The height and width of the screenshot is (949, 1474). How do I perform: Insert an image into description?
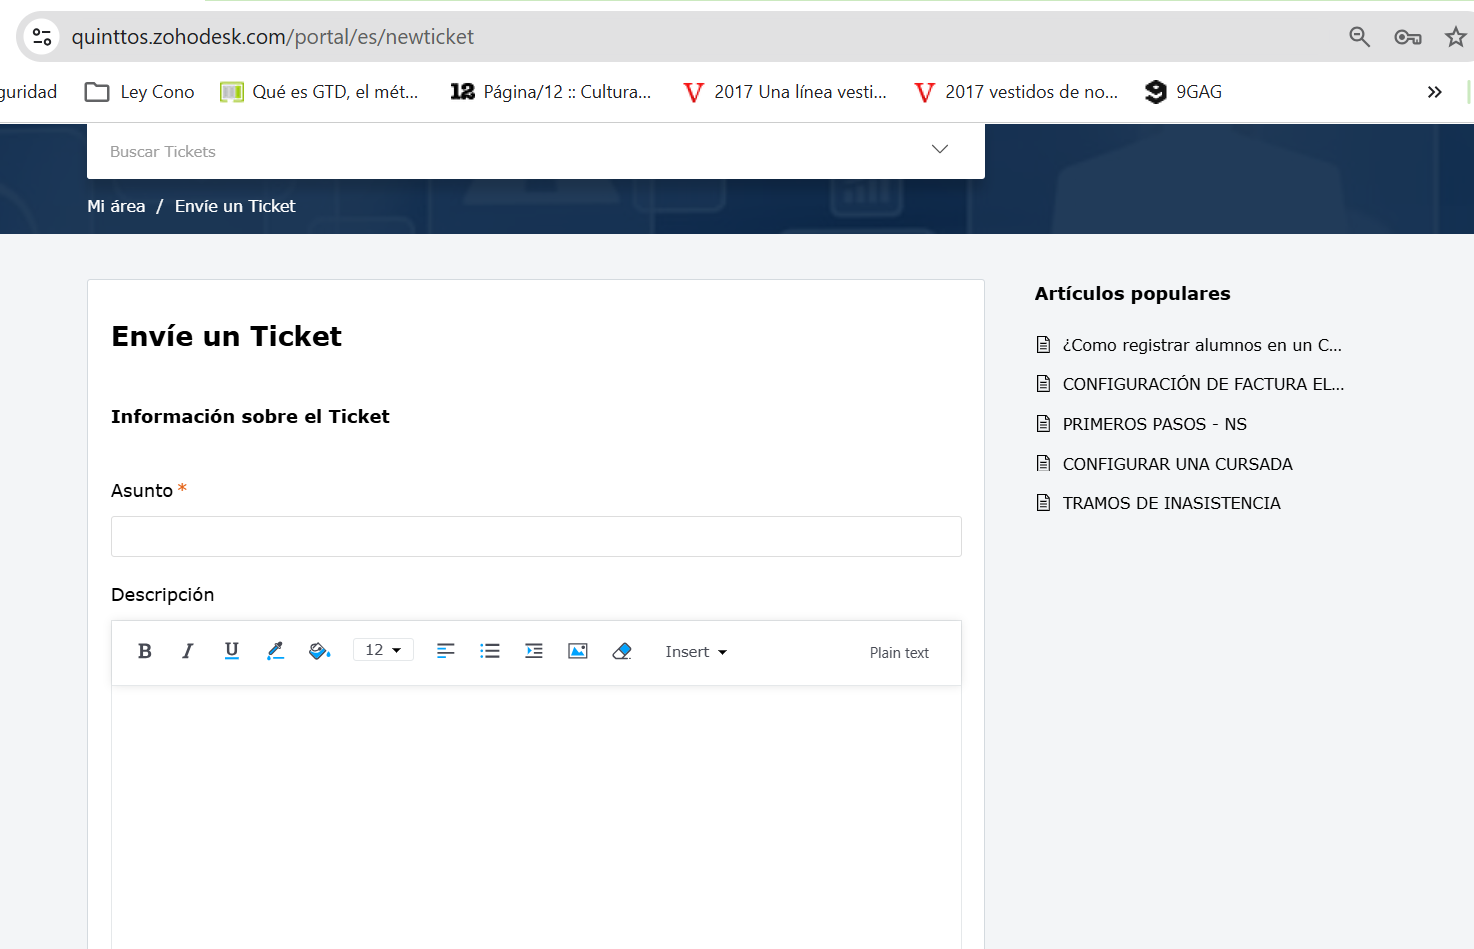tap(578, 651)
